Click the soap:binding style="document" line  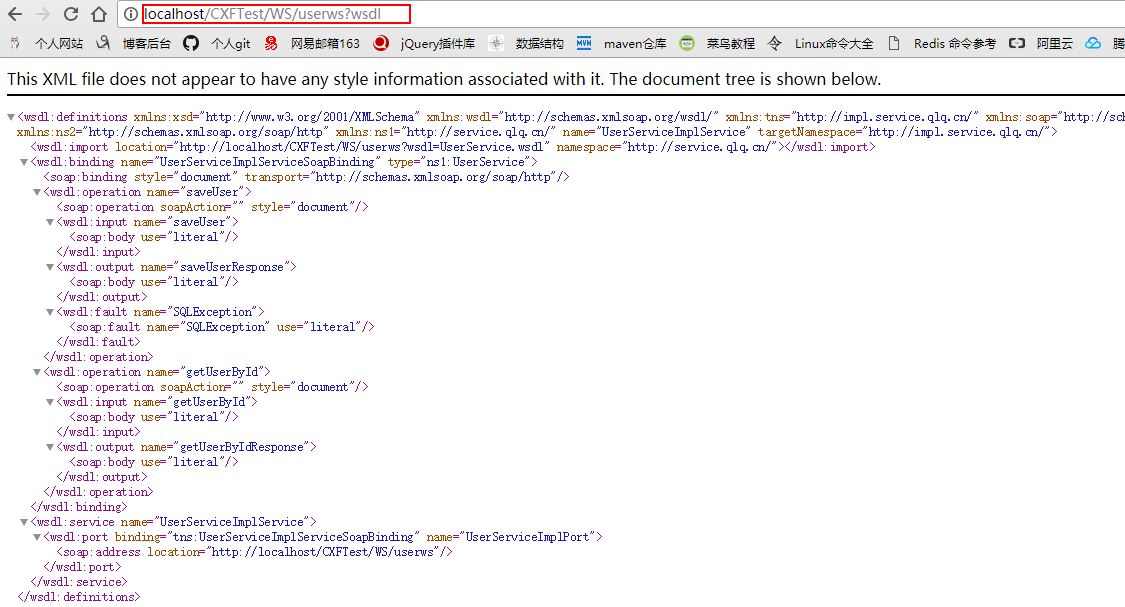[306, 177]
